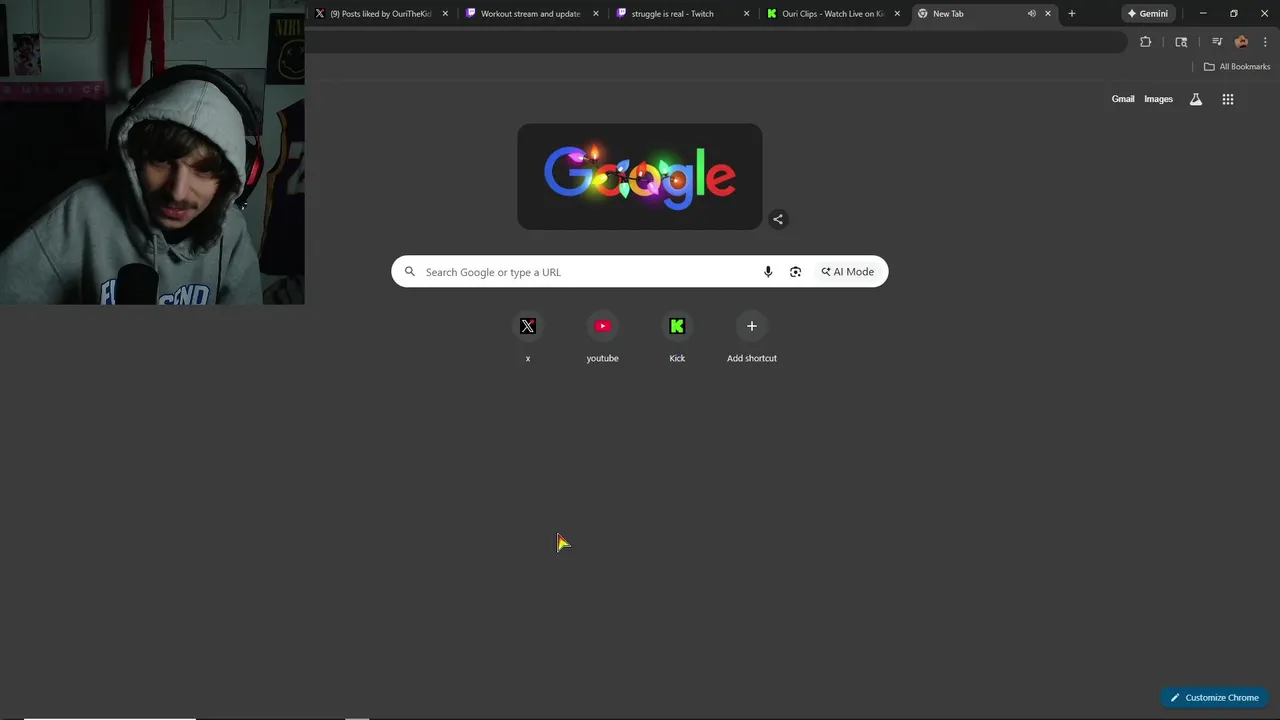This screenshot has width=1280, height=720.
Task: Open the Chrome three-dot menu
Action: (1265, 42)
